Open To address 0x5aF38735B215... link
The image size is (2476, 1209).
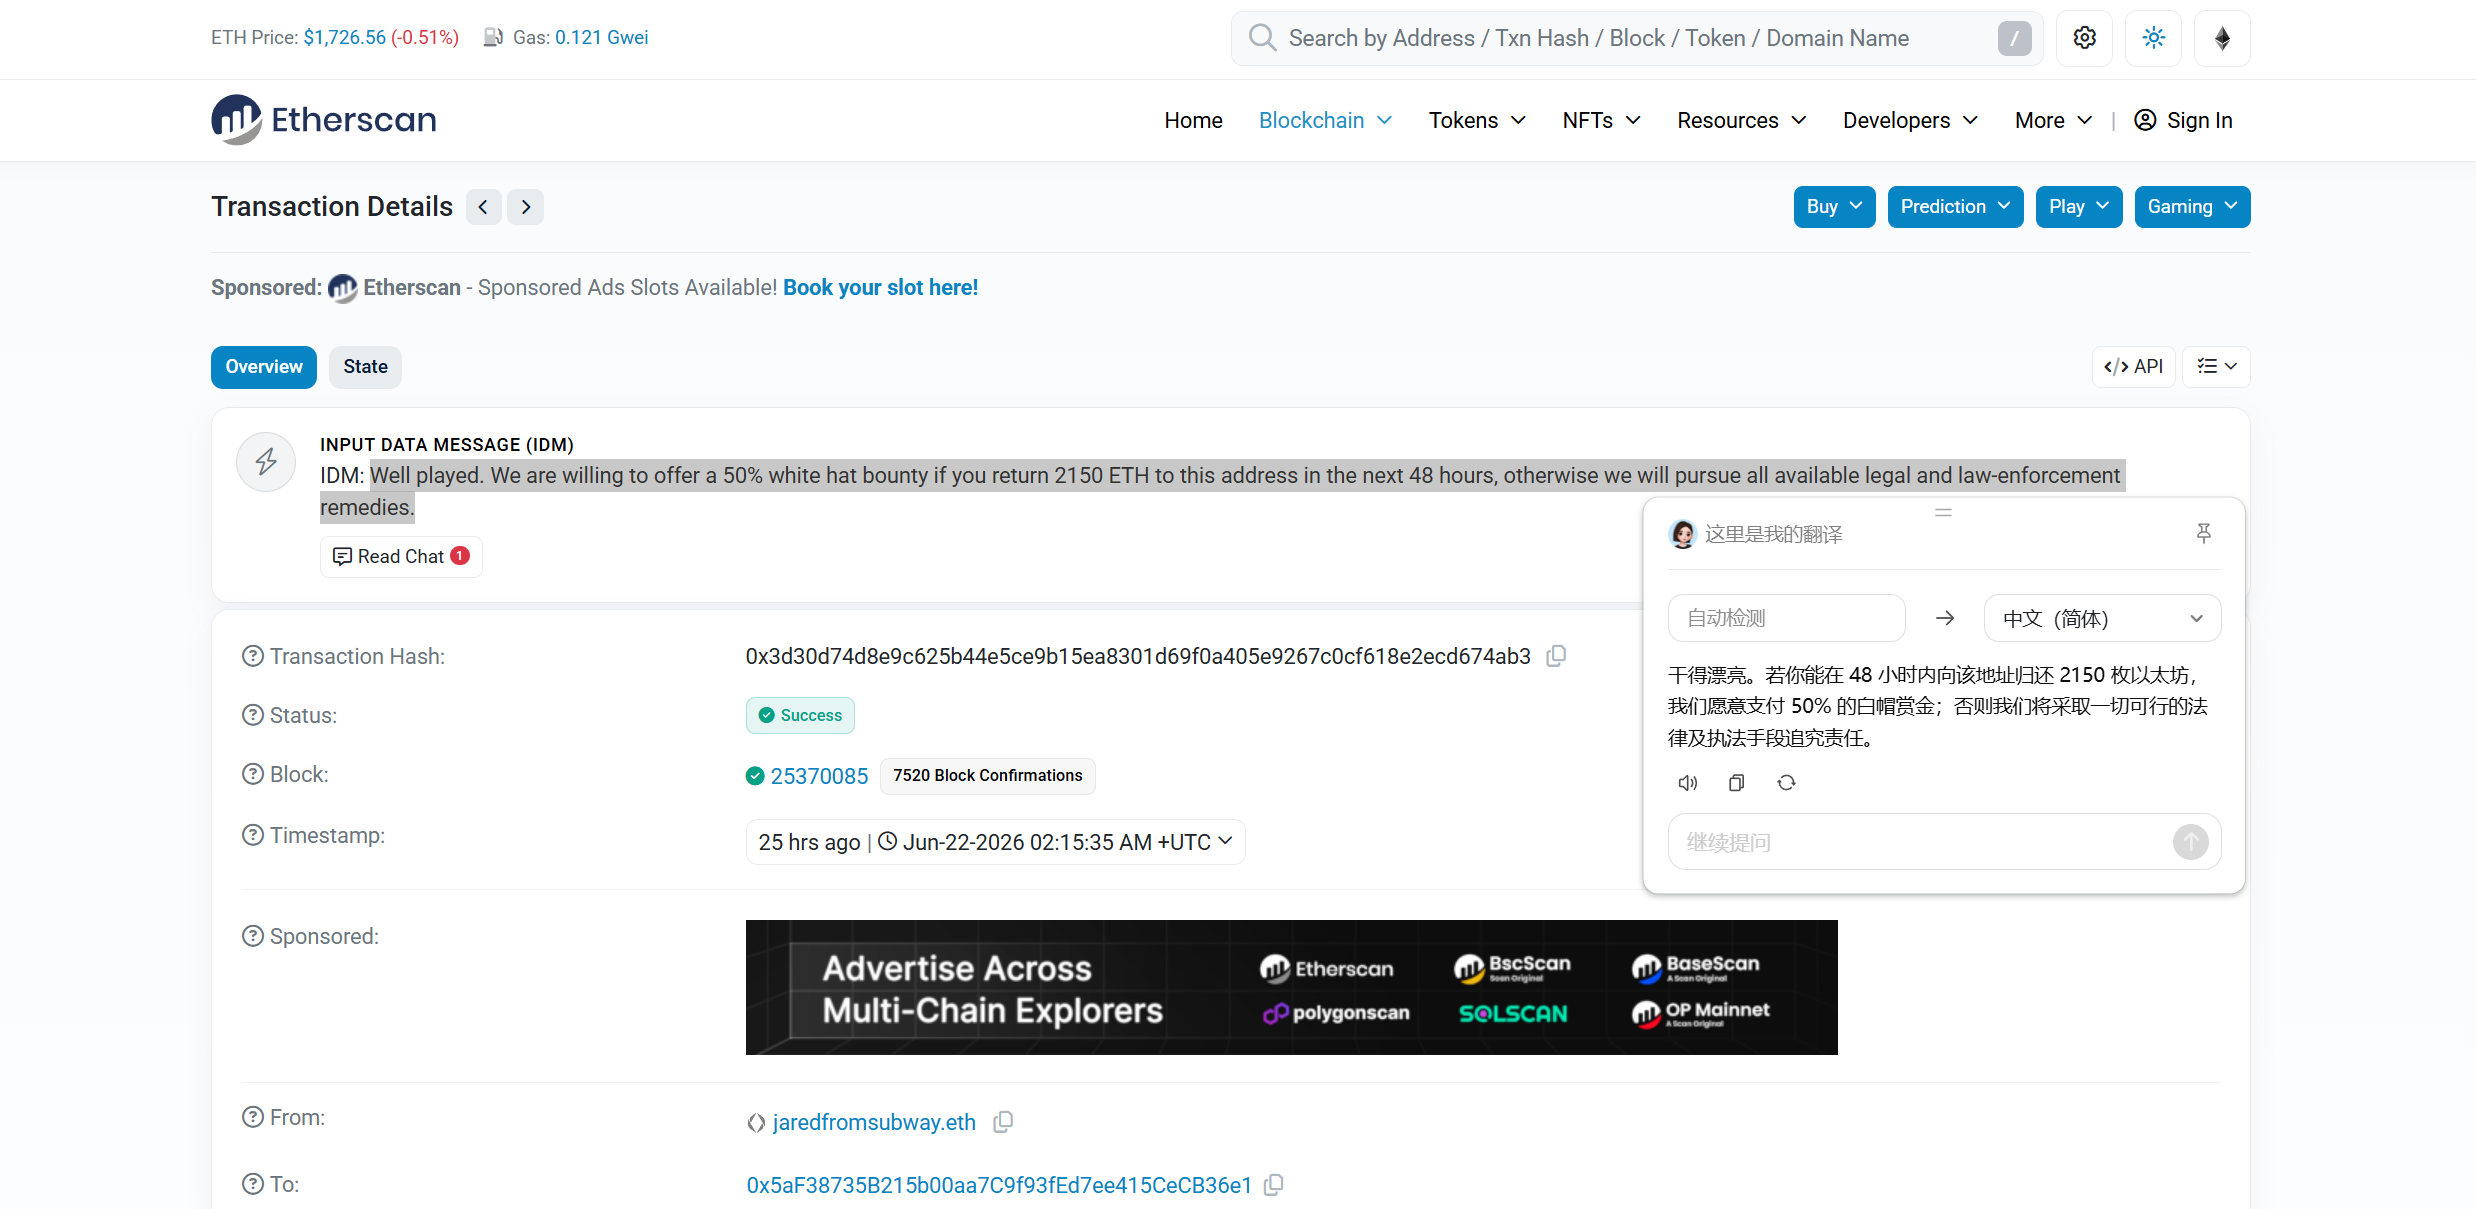coord(999,1185)
